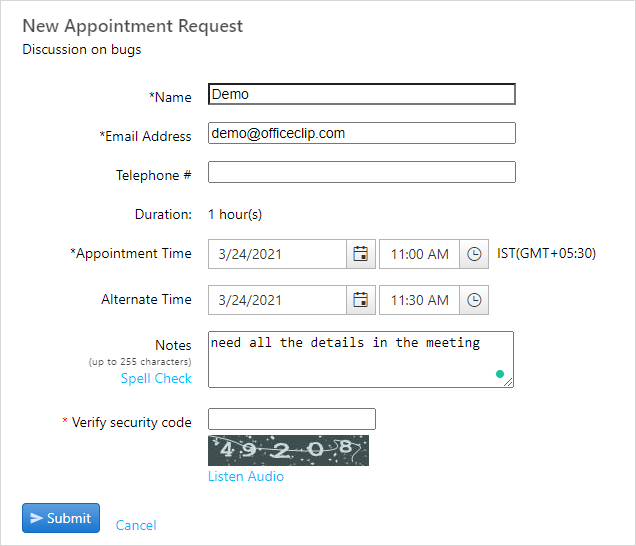Click the 11:00 AM time field

point(419,254)
